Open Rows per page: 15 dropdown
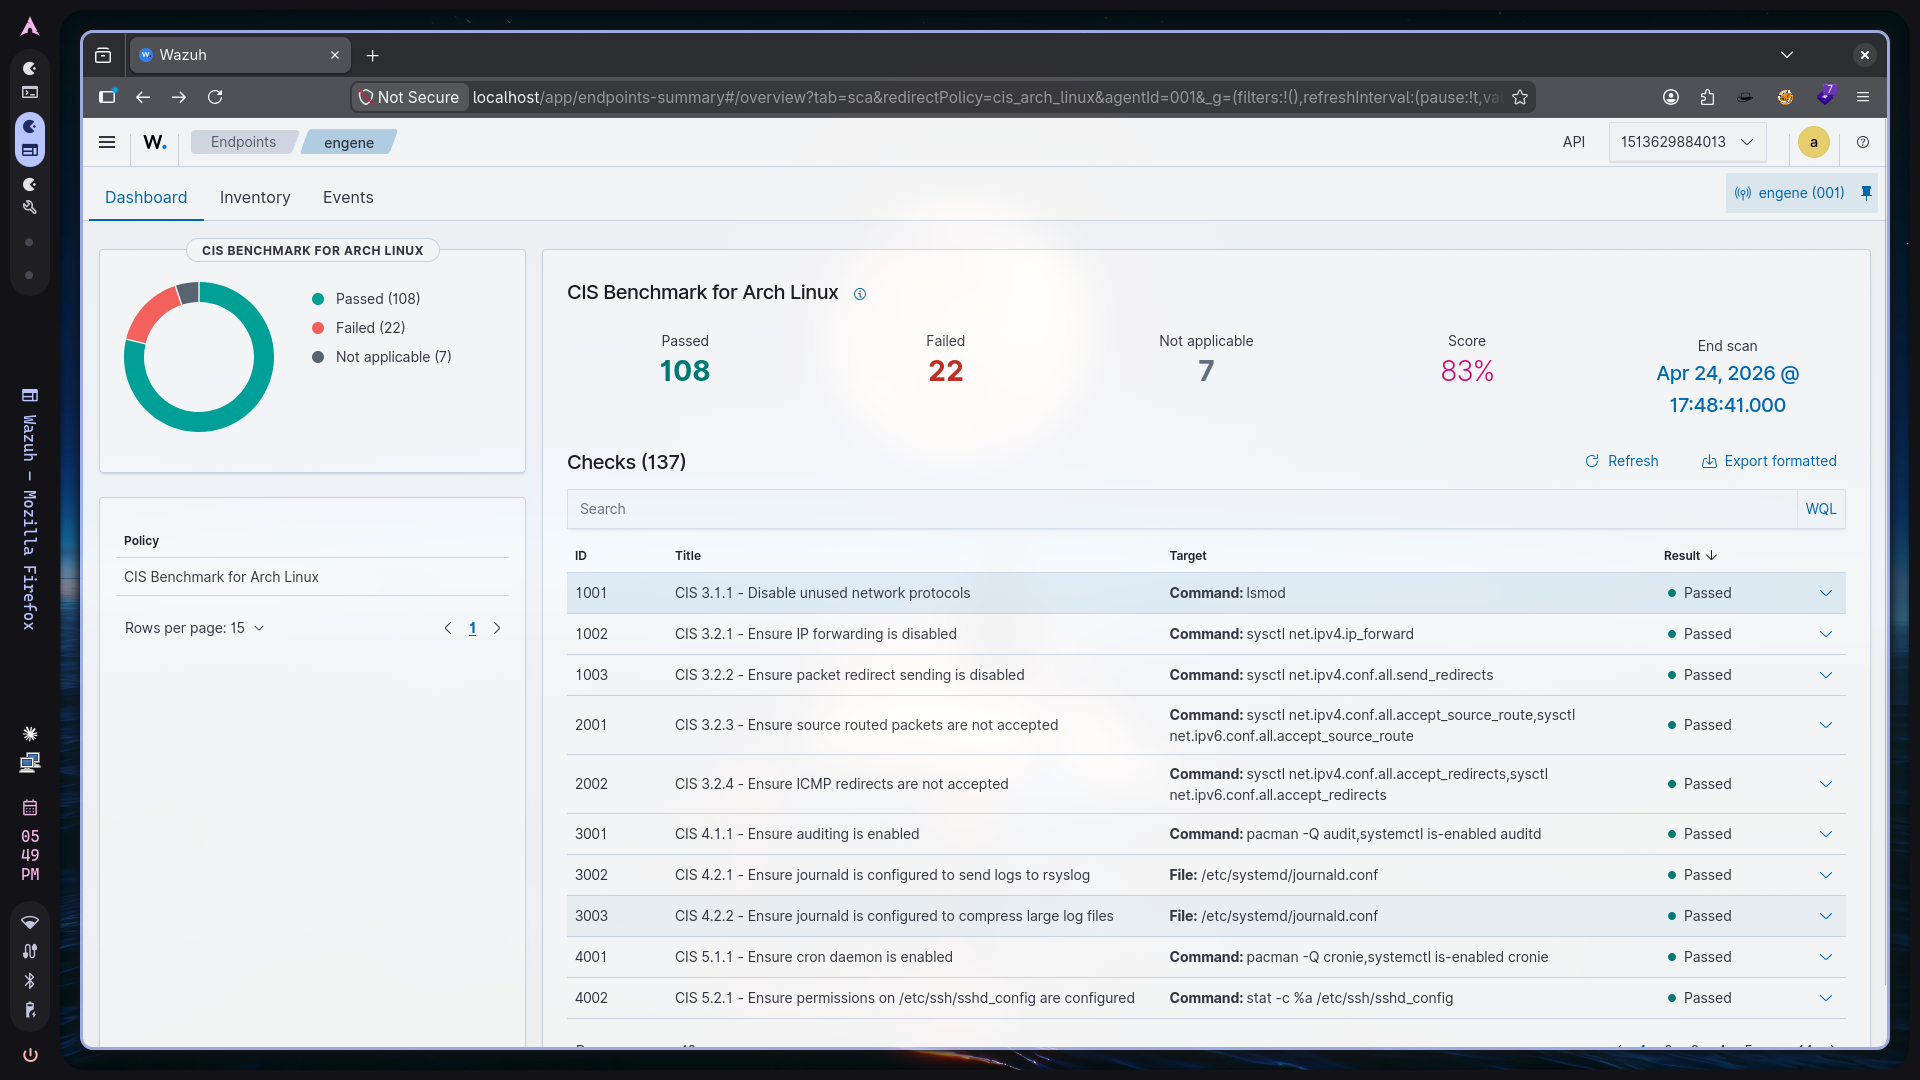Screen dimensions: 1920x1080 coord(194,628)
